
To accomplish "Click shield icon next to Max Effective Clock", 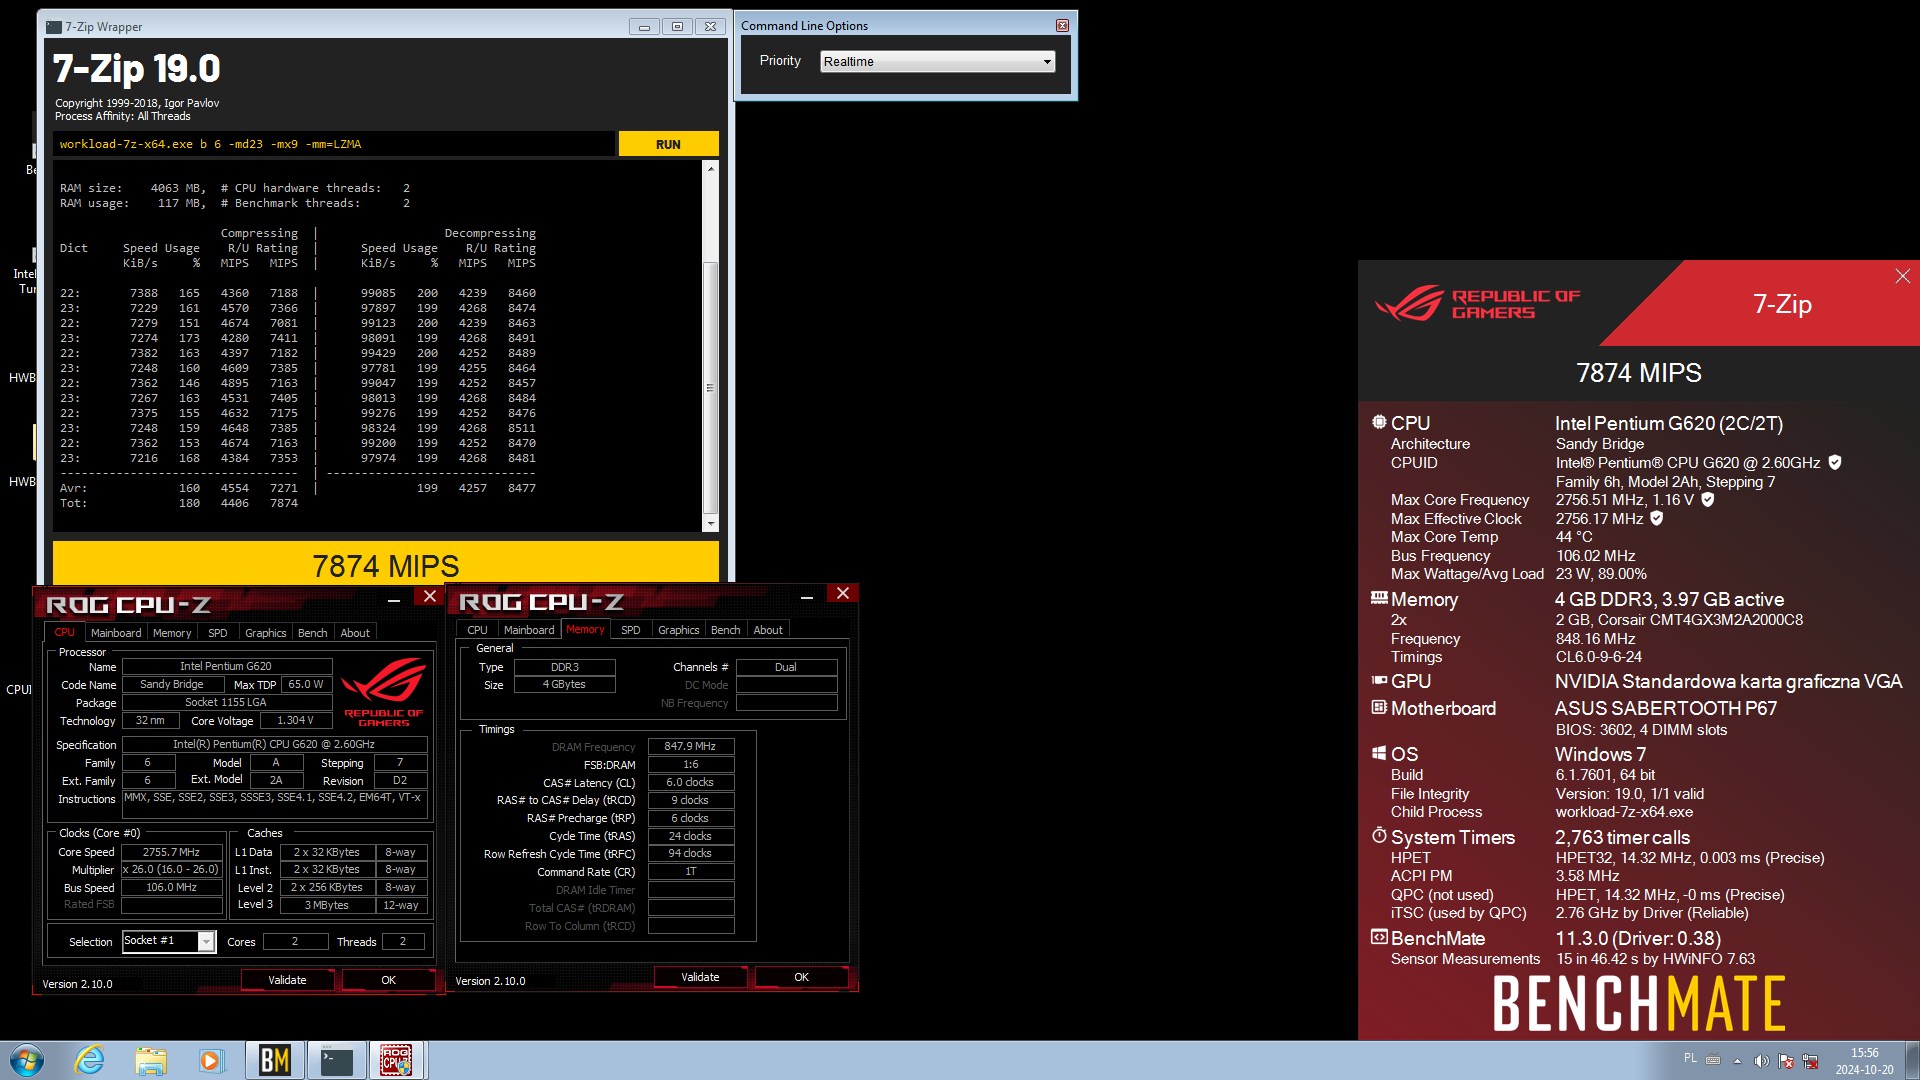I will coord(1657,518).
